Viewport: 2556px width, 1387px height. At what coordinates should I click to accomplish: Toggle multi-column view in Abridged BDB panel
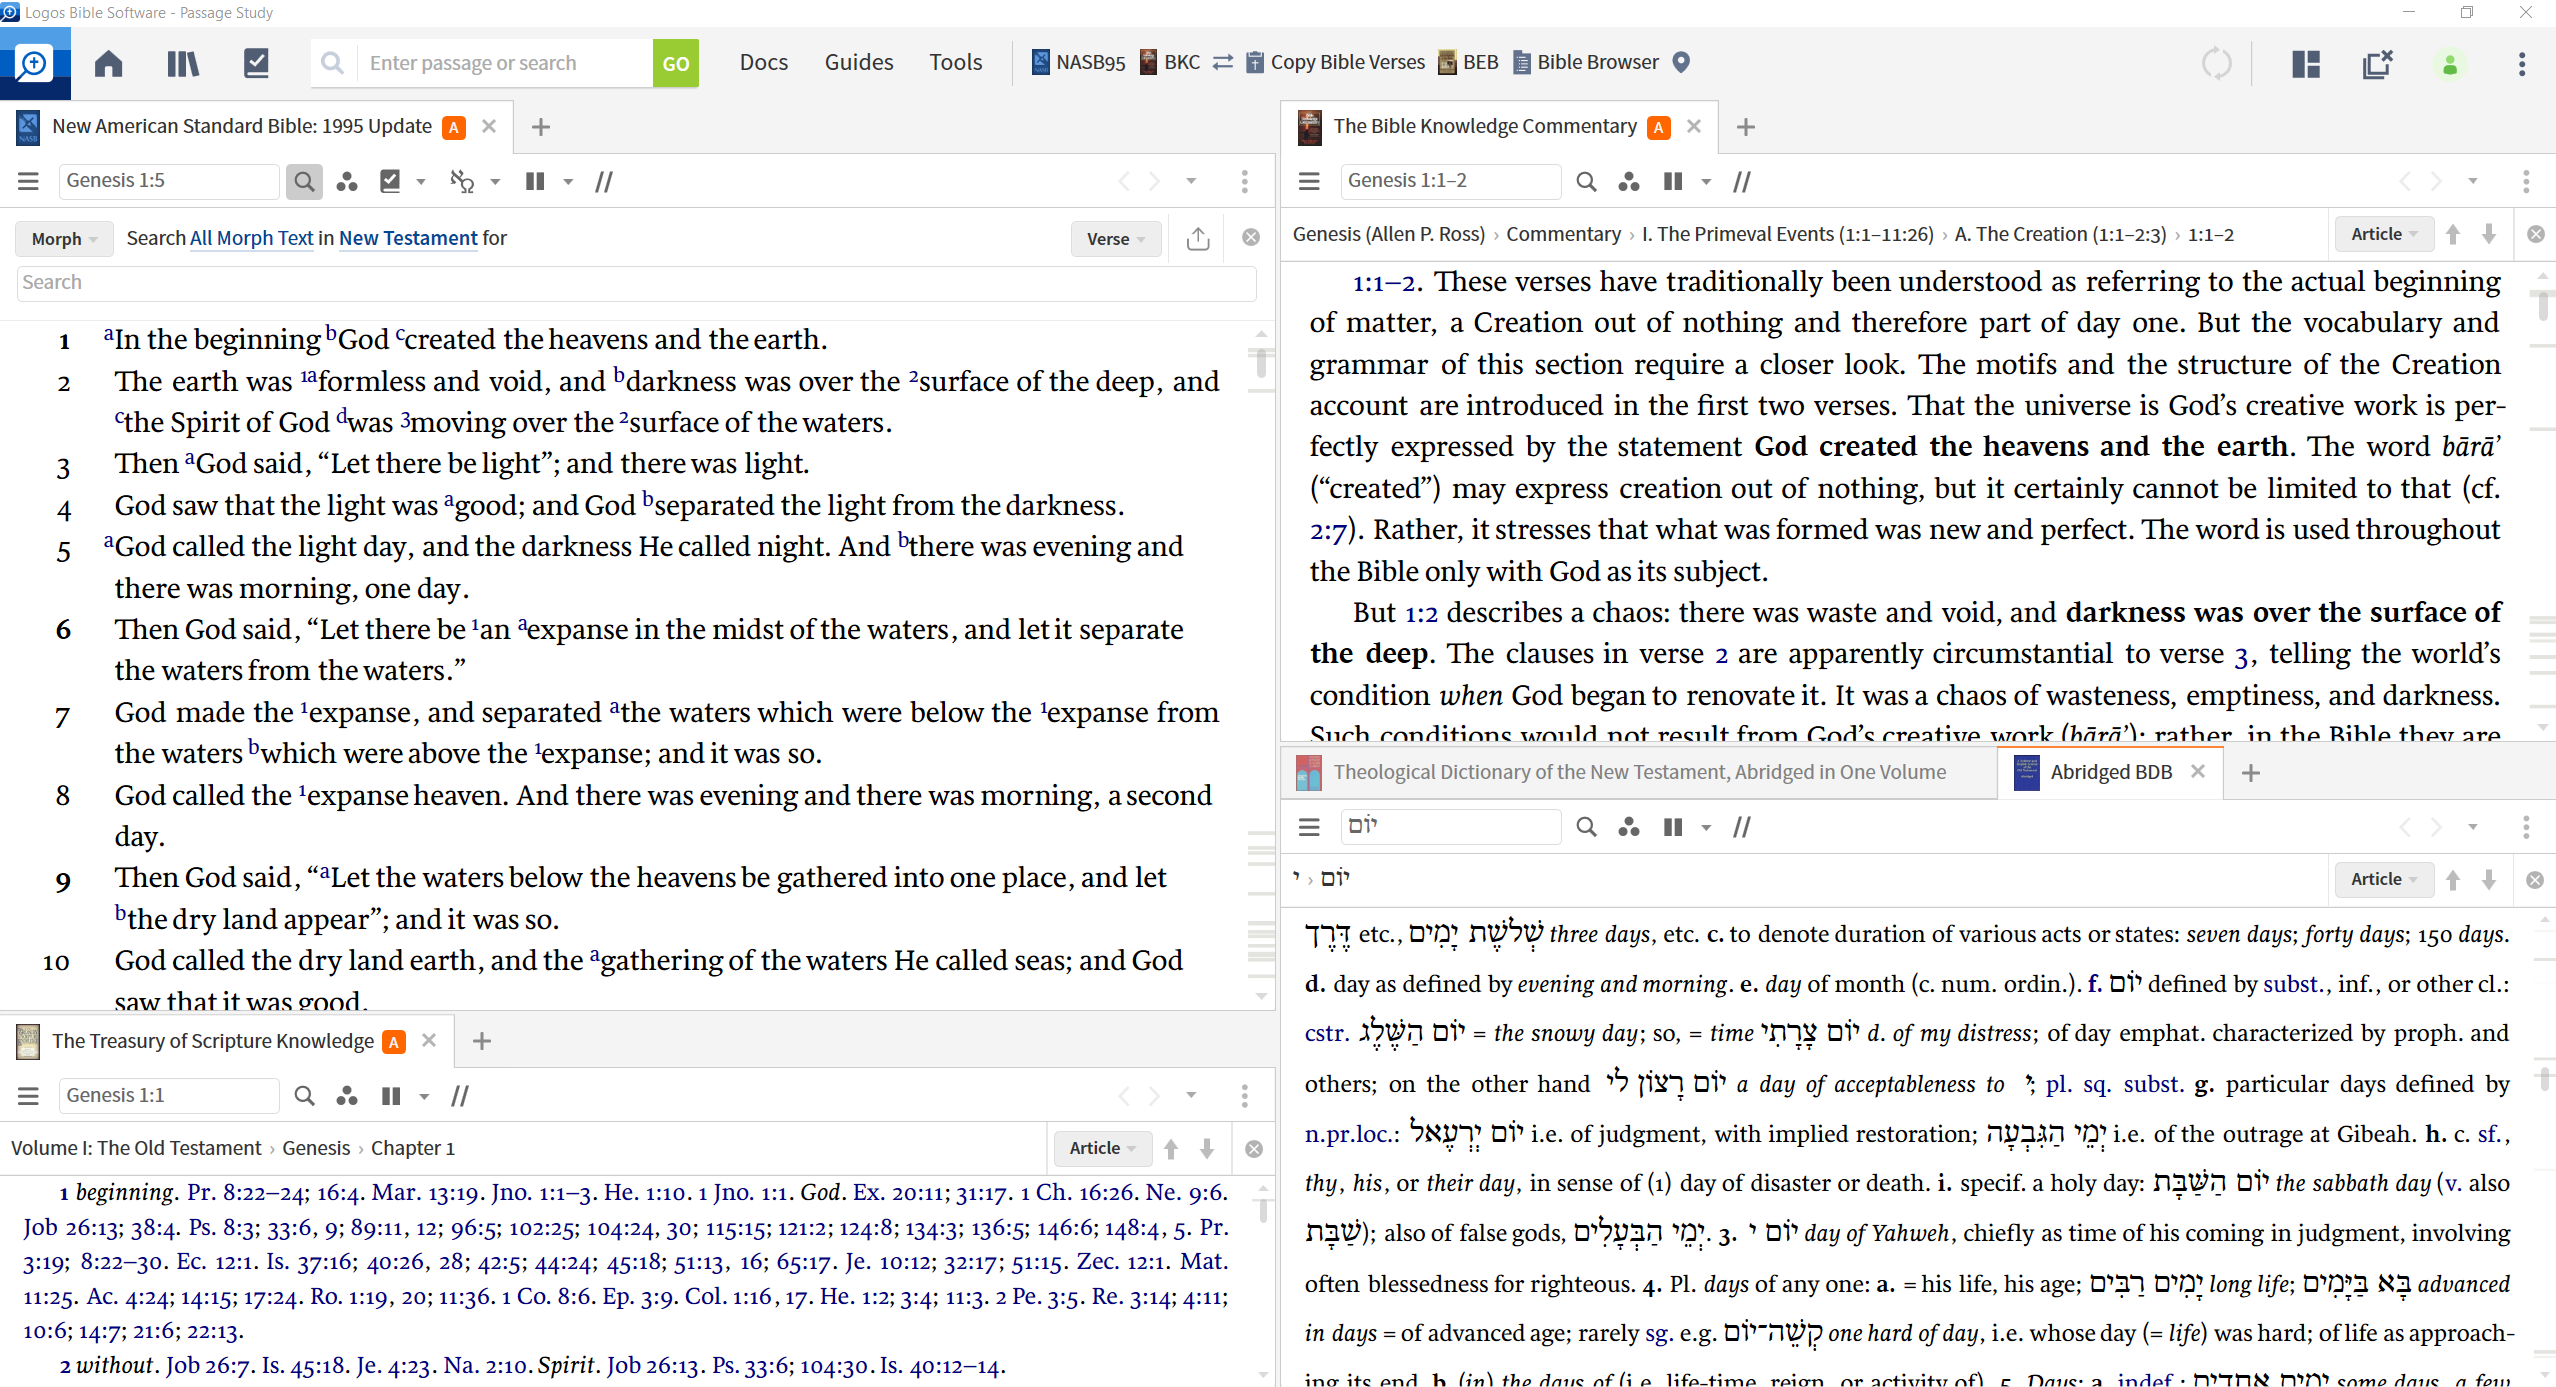tap(1672, 827)
